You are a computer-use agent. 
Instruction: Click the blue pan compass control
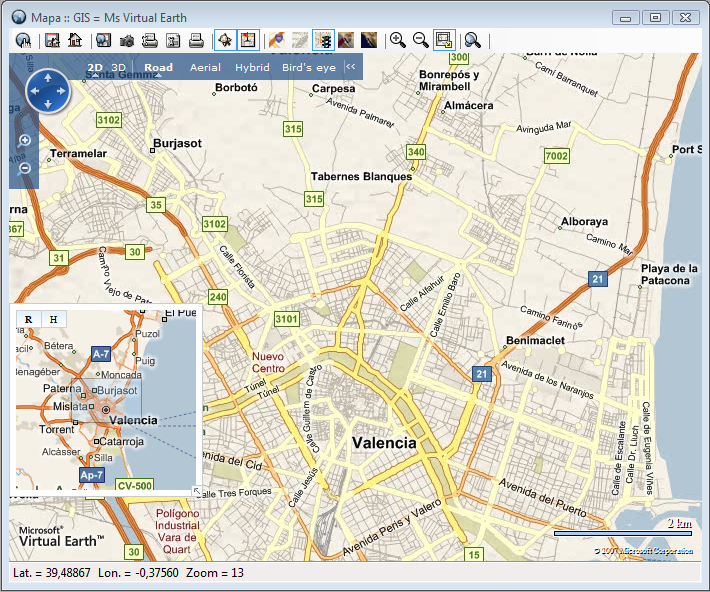click(46, 92)
